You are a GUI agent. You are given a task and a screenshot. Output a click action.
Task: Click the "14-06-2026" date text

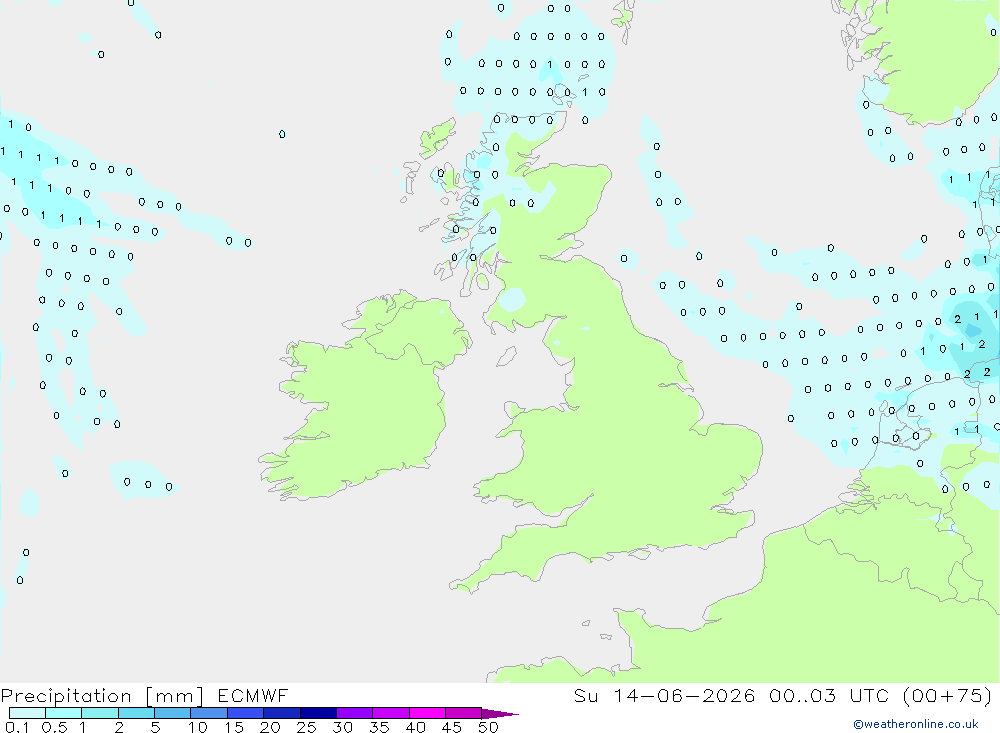[684, 695]
